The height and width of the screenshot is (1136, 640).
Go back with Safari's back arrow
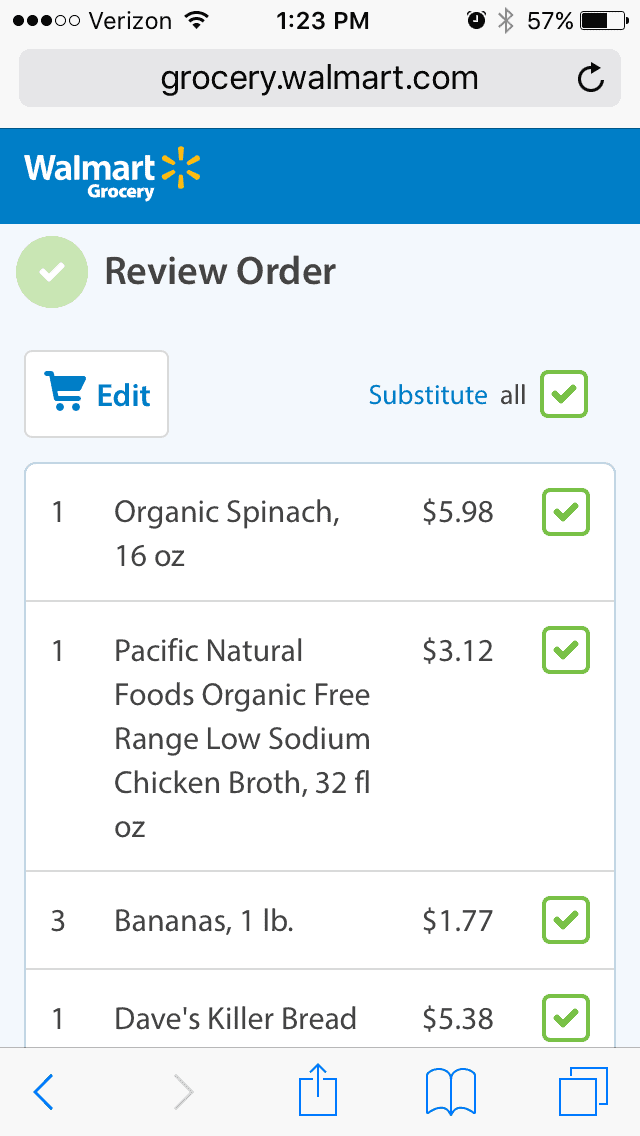43,1092
